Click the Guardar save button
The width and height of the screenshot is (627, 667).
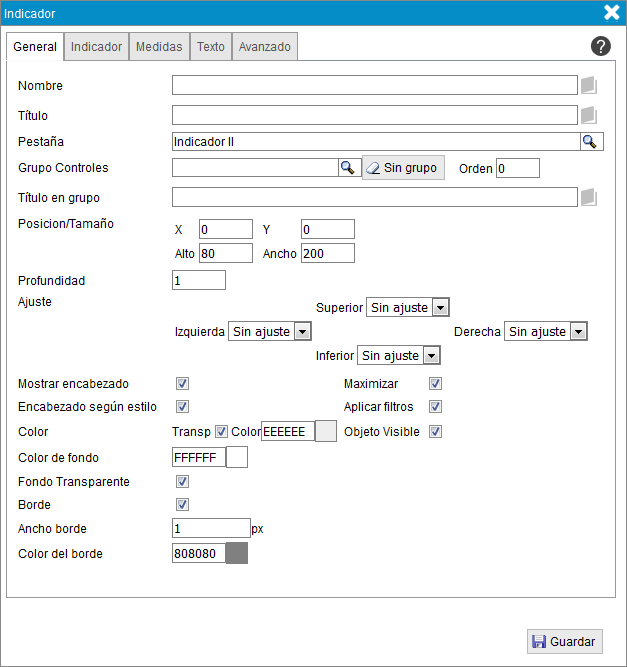pos(565,642)
